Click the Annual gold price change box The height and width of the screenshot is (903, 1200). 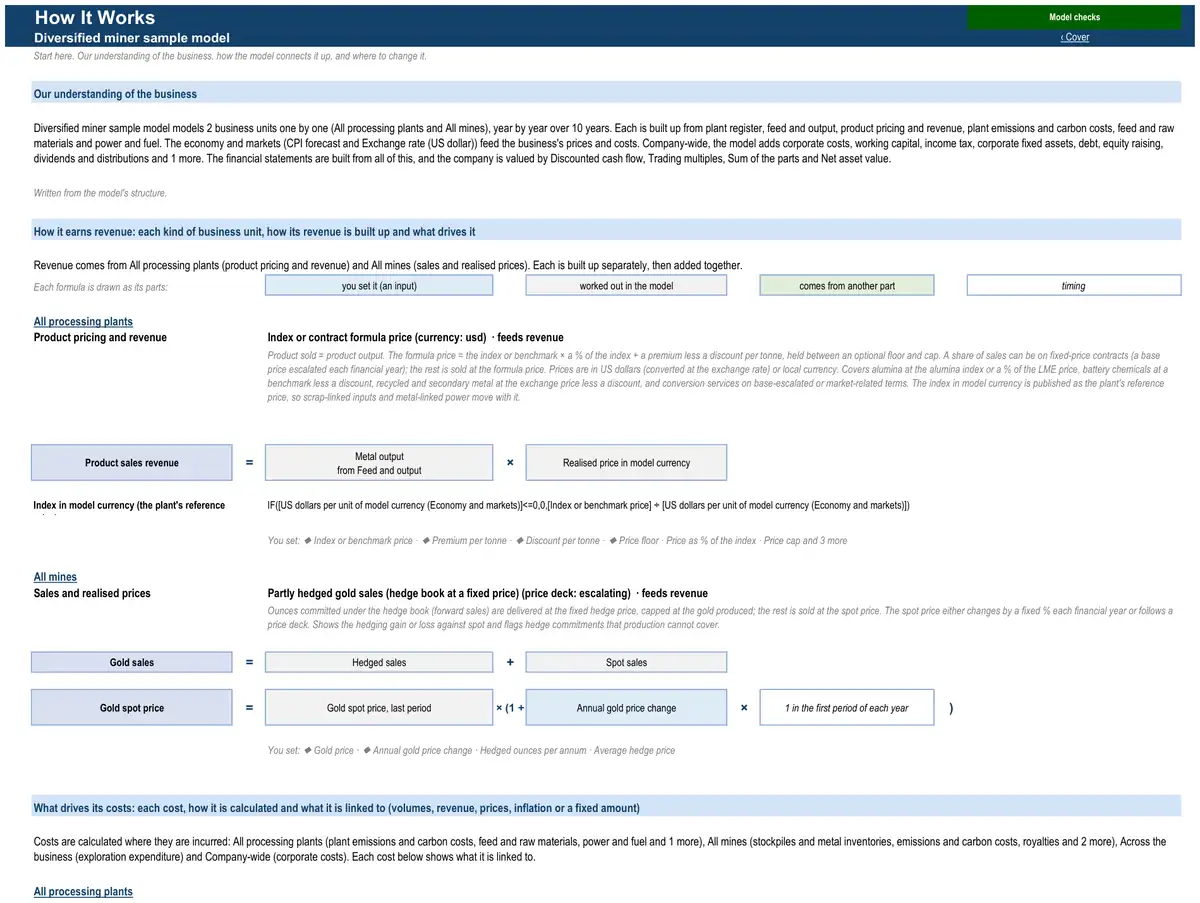(626, 708)
